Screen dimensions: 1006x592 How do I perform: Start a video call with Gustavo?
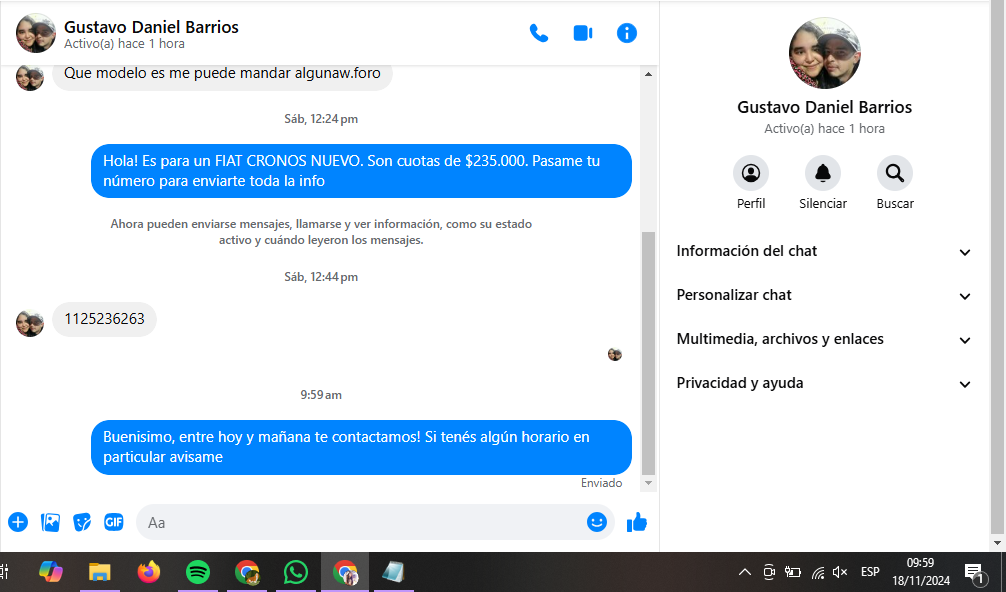[x=583, y=33]
